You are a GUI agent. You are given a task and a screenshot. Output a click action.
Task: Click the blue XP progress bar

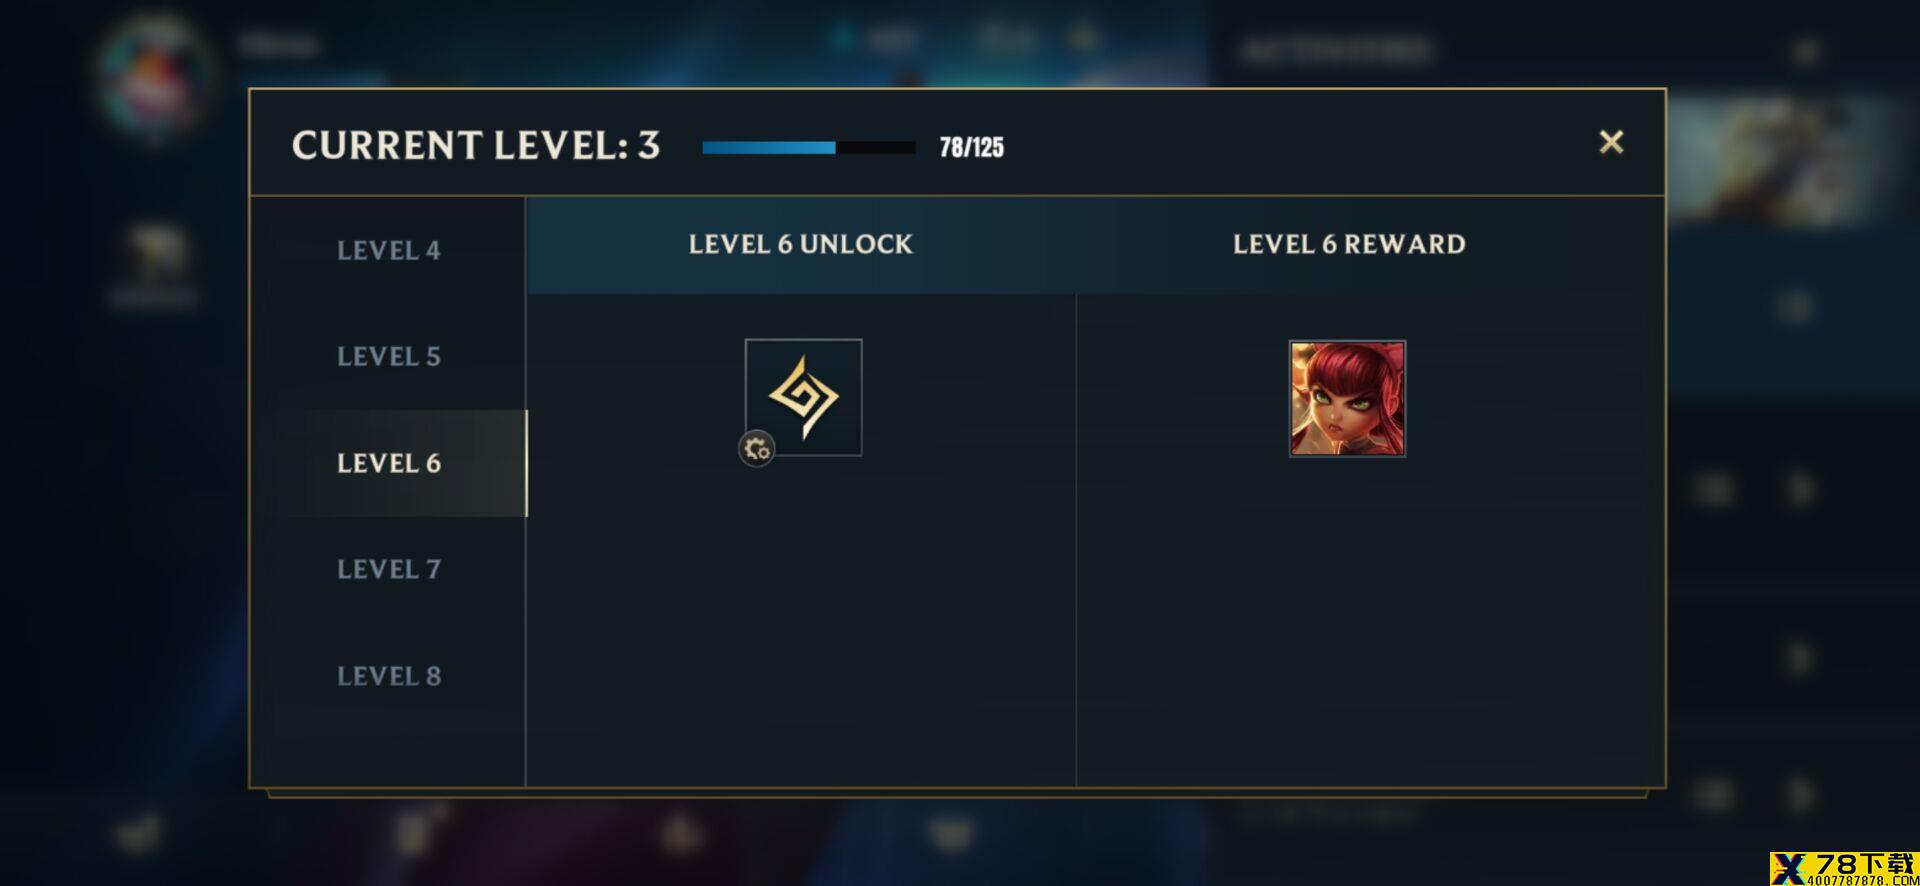[809, 147]
